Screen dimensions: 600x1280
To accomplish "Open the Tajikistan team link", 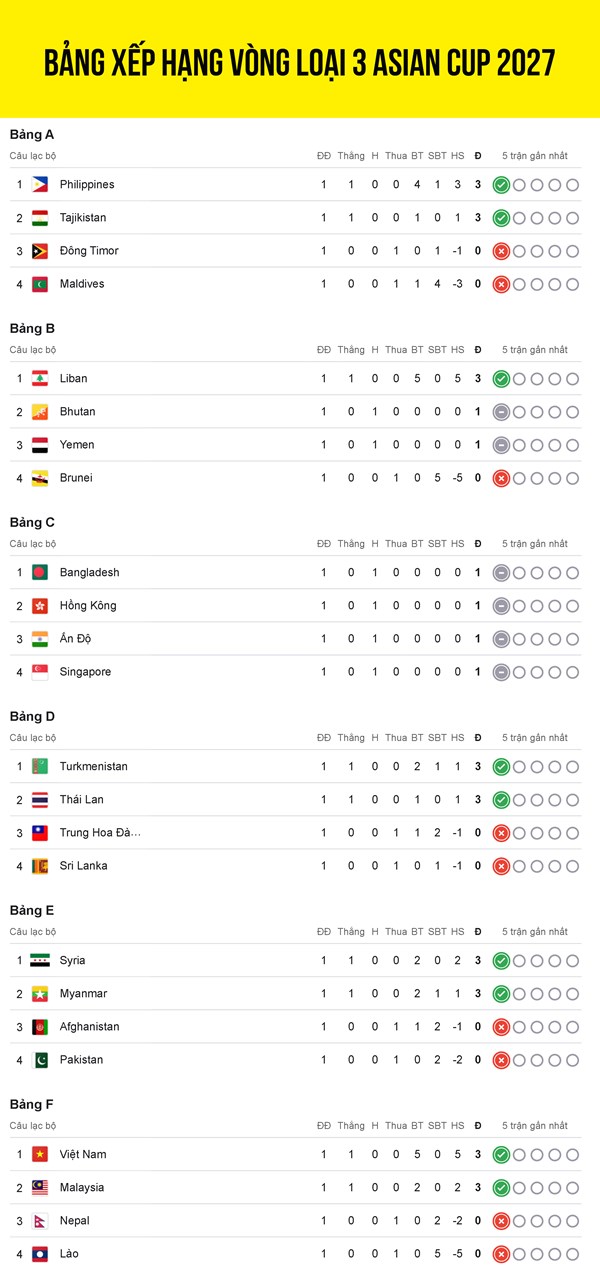I will (x=83, y=217).
